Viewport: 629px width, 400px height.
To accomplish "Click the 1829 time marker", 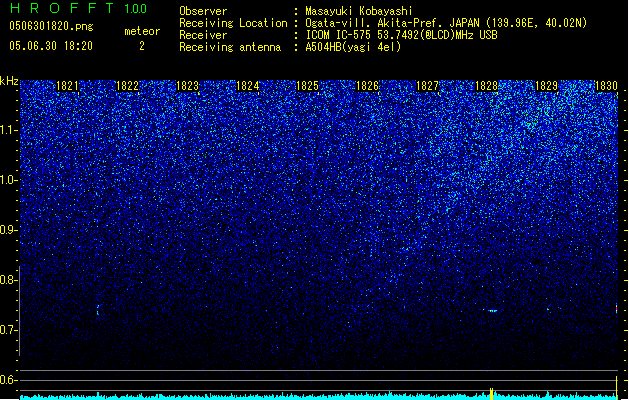I will pos(547,86).
